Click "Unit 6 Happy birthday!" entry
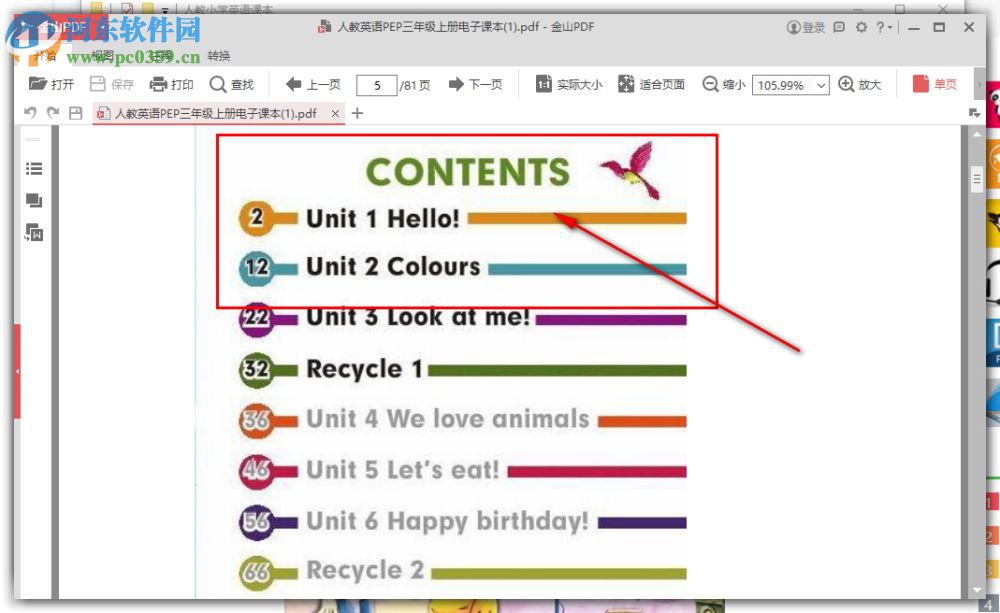Screen dimensions: 1000x613 click(x=447, y=521)
